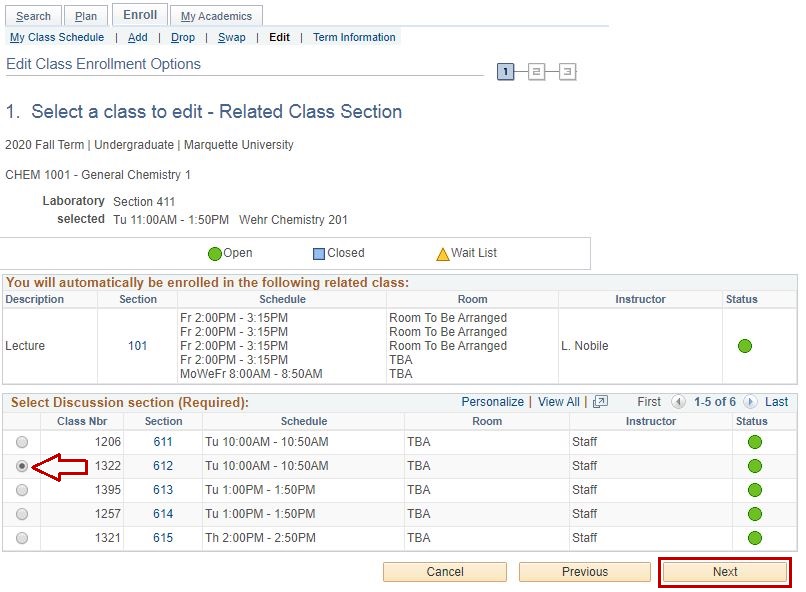Click step 1 indicator box

(x=506, y=72)
